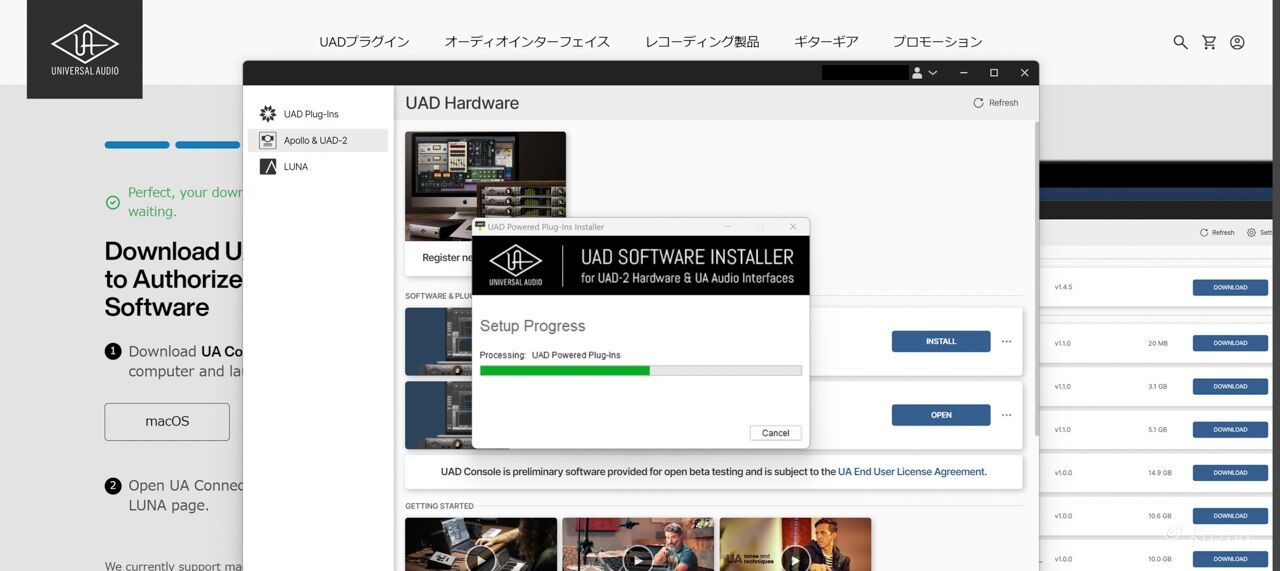Click the UAD hardware rack thumbnail

[x=485, y=186]
